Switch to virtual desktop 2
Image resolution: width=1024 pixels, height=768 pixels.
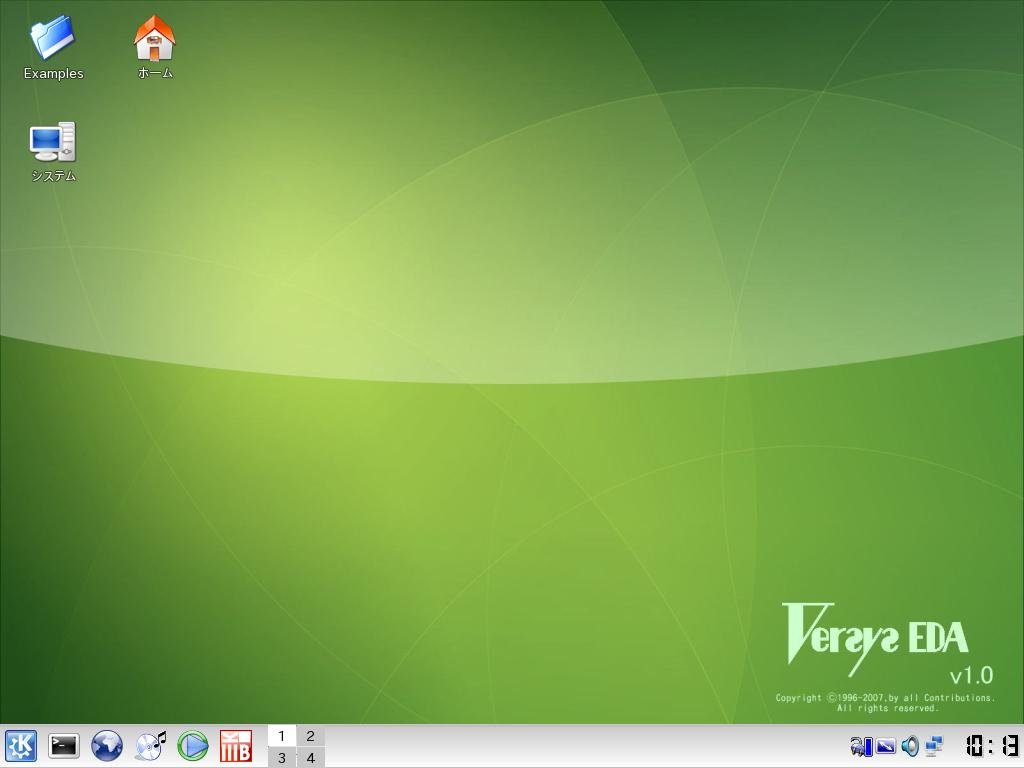311,736
